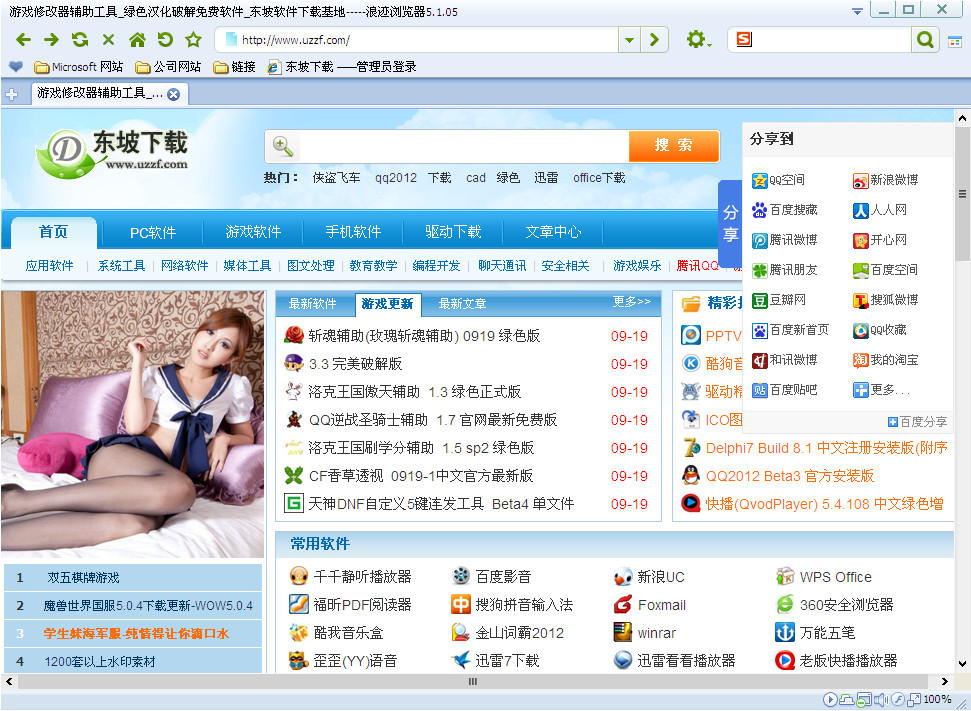The width and height of the screenshot is (971, 711).
Task: Open CF香草透视 download entry
Action: 420,476
